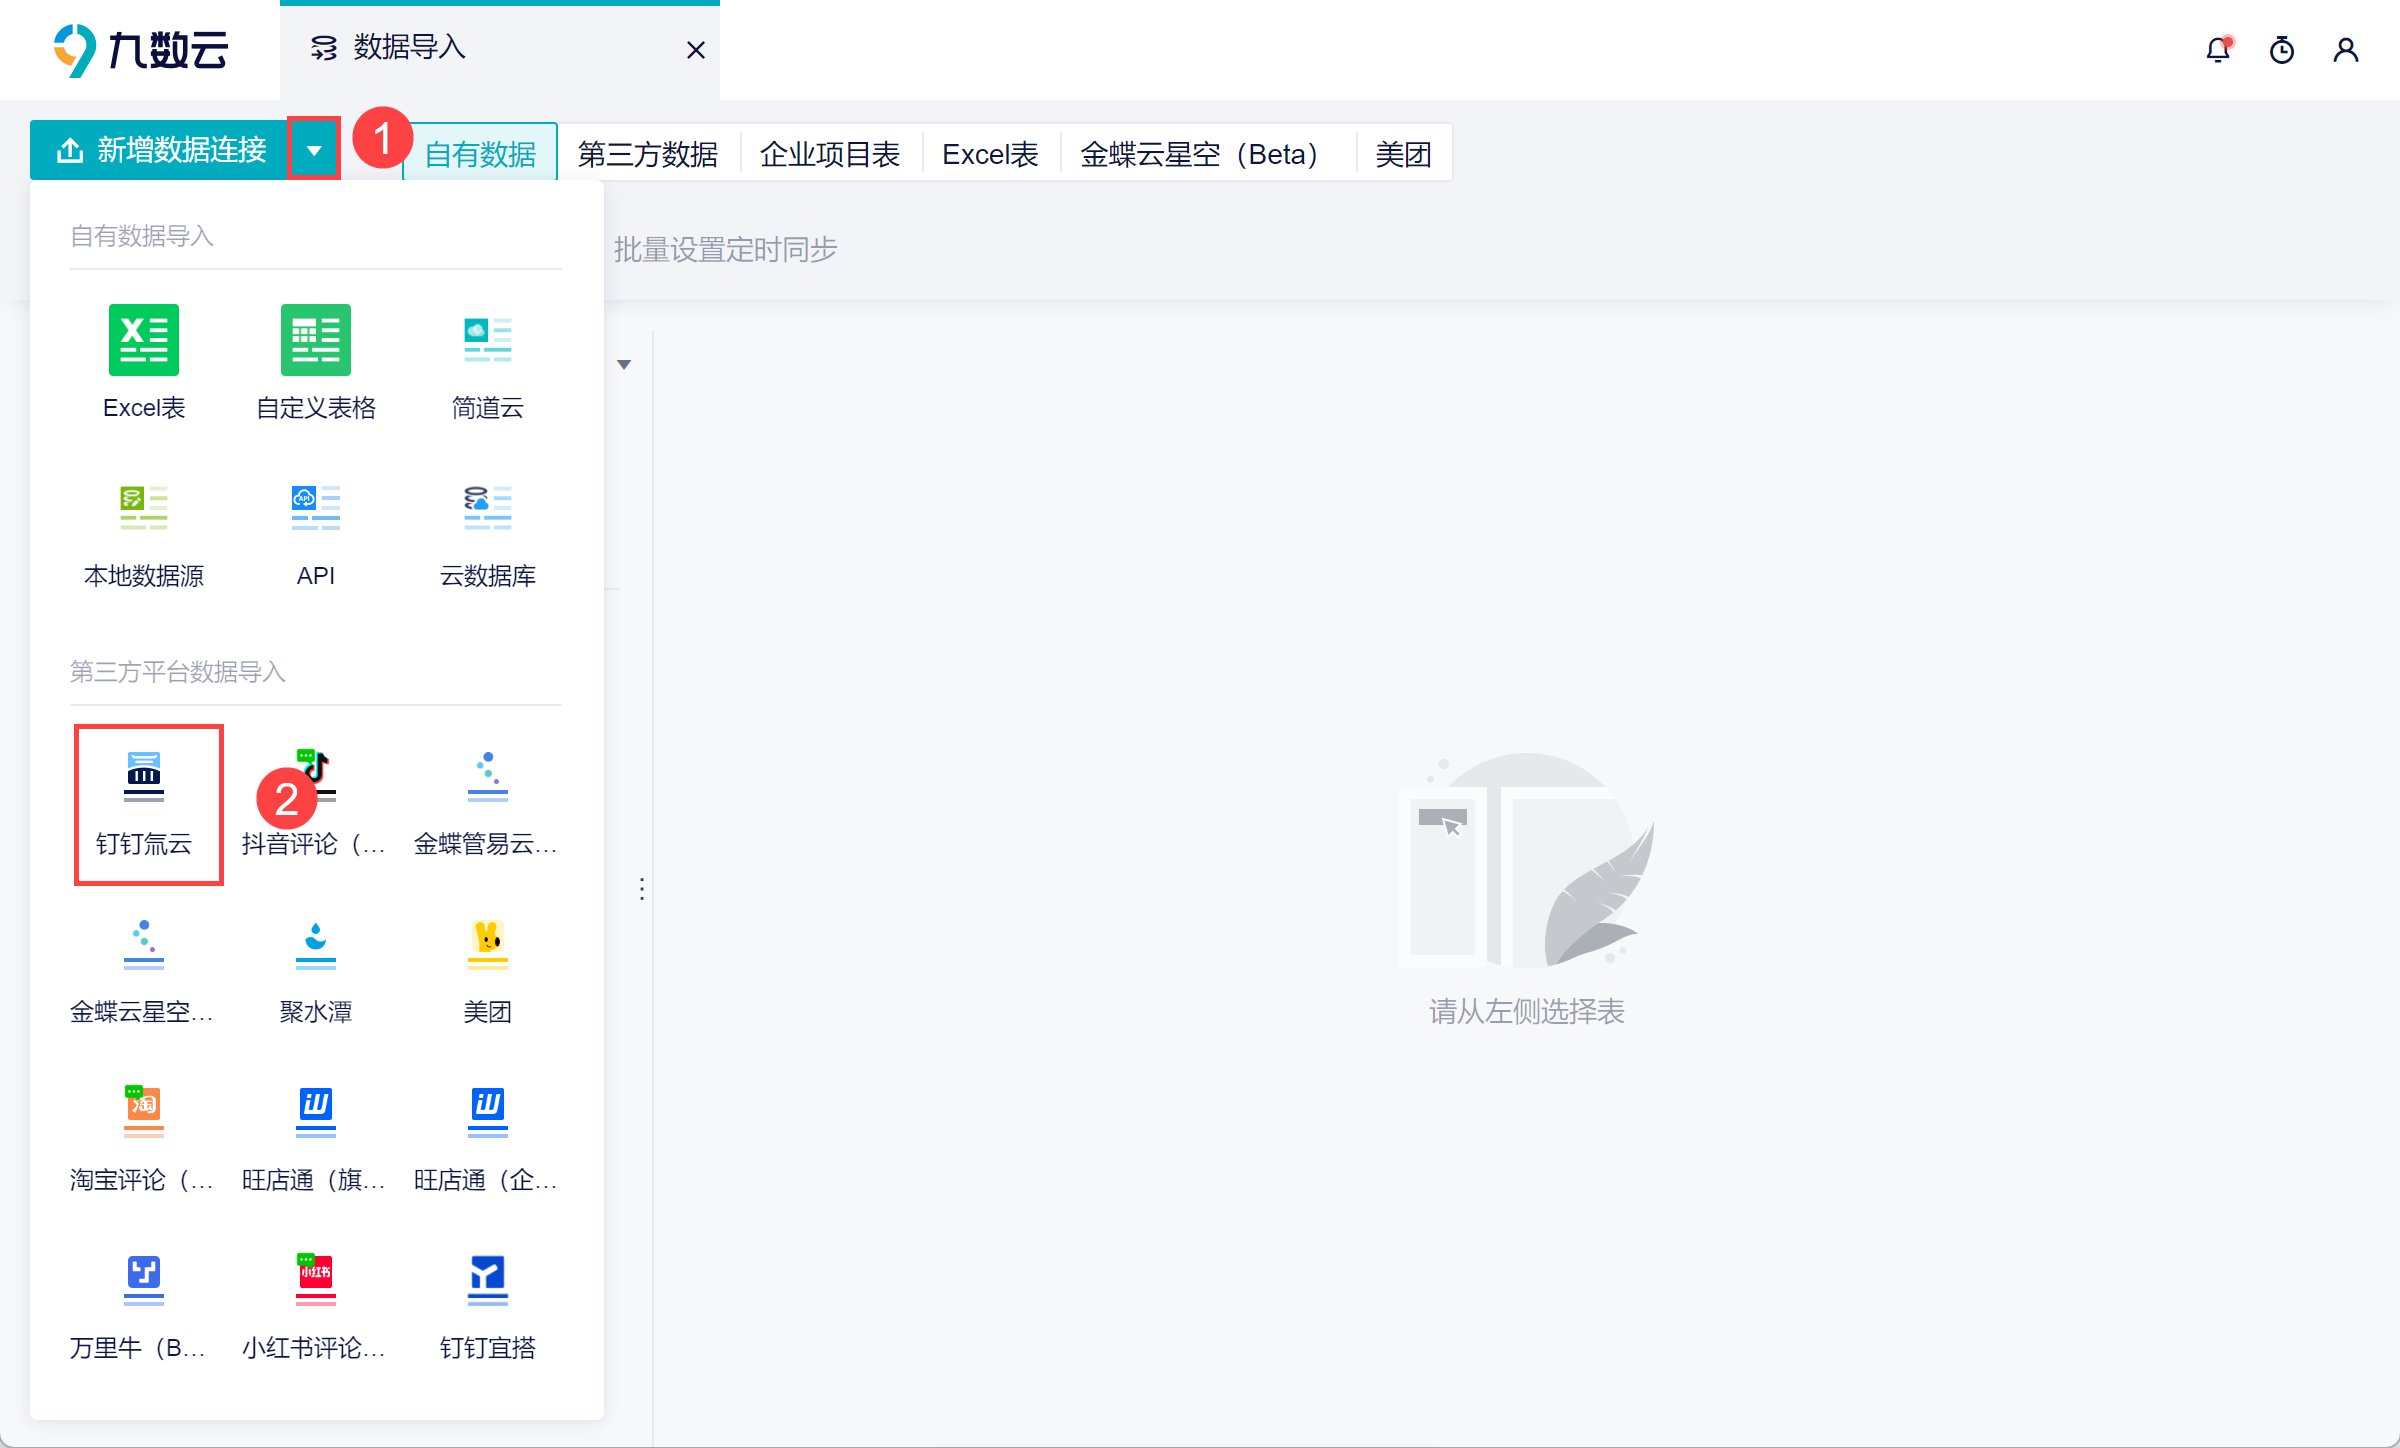Open the notification bell

(2218, 50)
